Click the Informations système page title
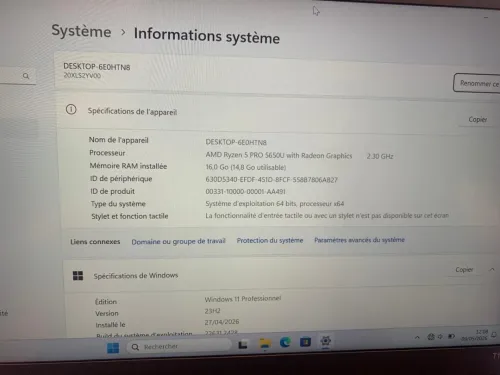Viewport: 500px width, 375px height. [x=207, y=36]
